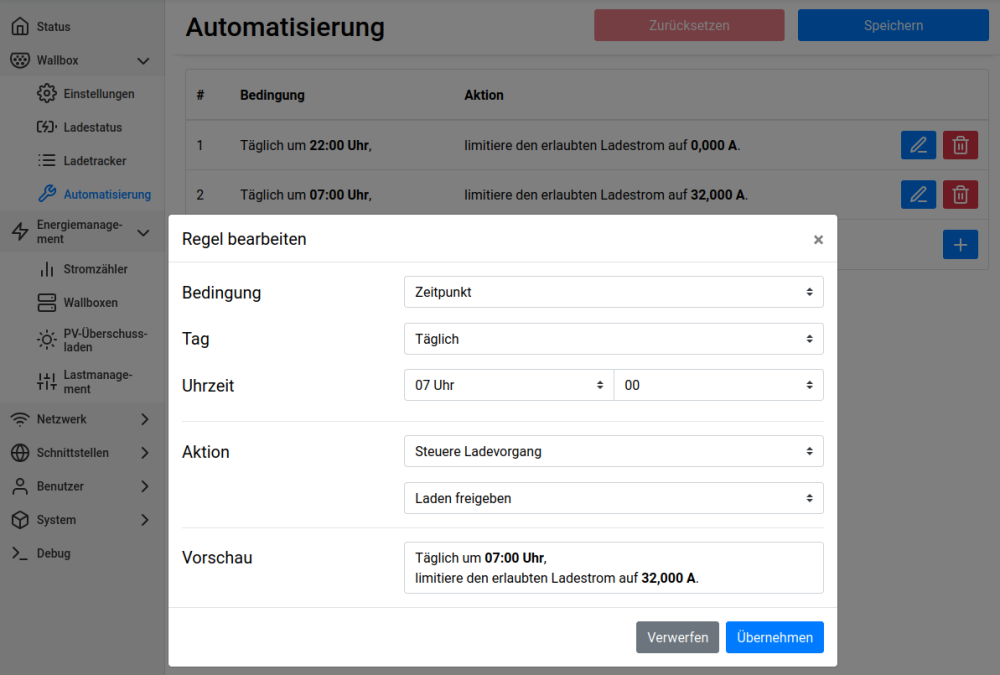Open the Tag dropdown showing Täglich

(x=613, y=339)
